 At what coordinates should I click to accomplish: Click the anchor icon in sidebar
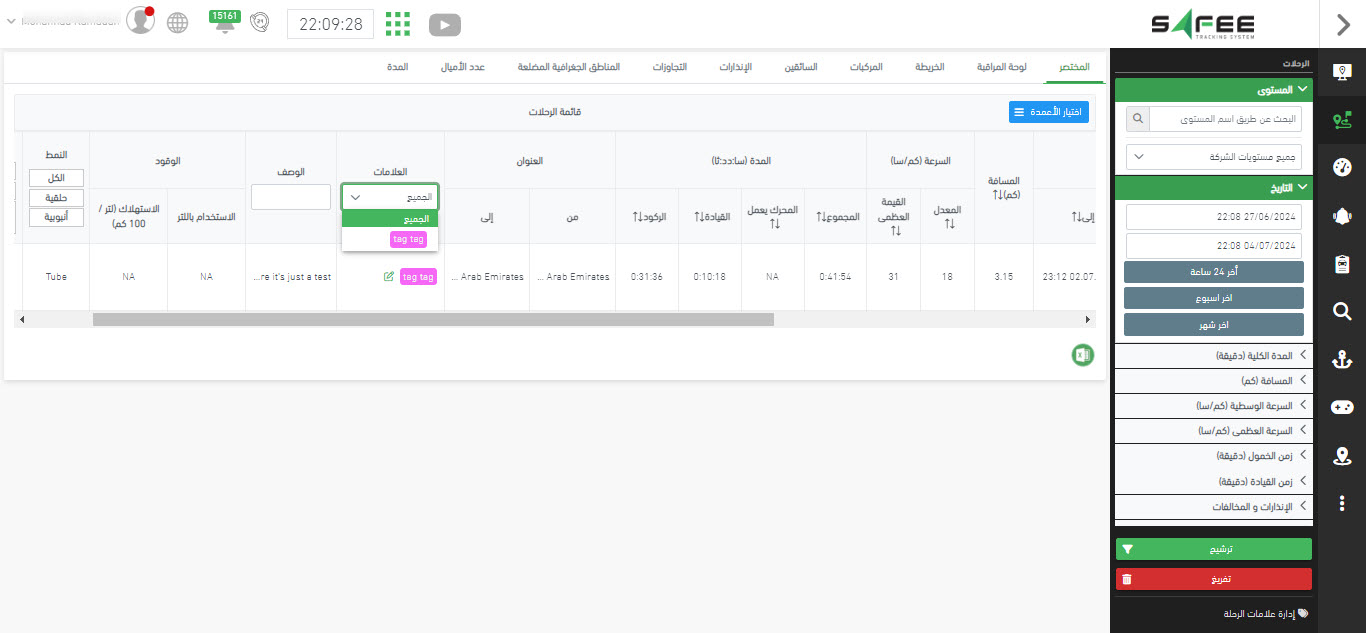click(1342, 360)
